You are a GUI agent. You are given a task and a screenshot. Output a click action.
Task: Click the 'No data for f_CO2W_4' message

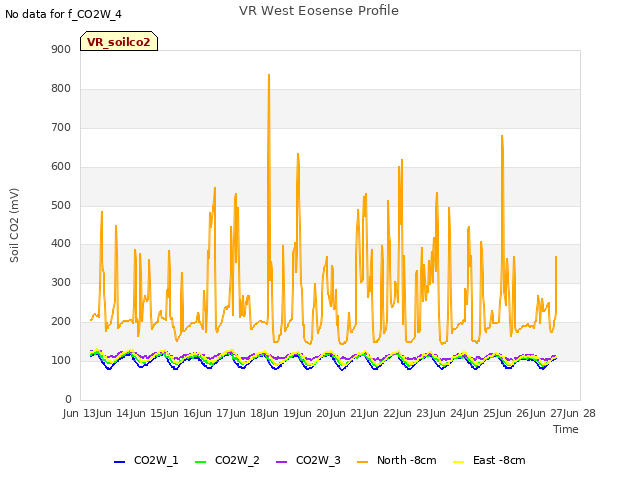point(63,15)
